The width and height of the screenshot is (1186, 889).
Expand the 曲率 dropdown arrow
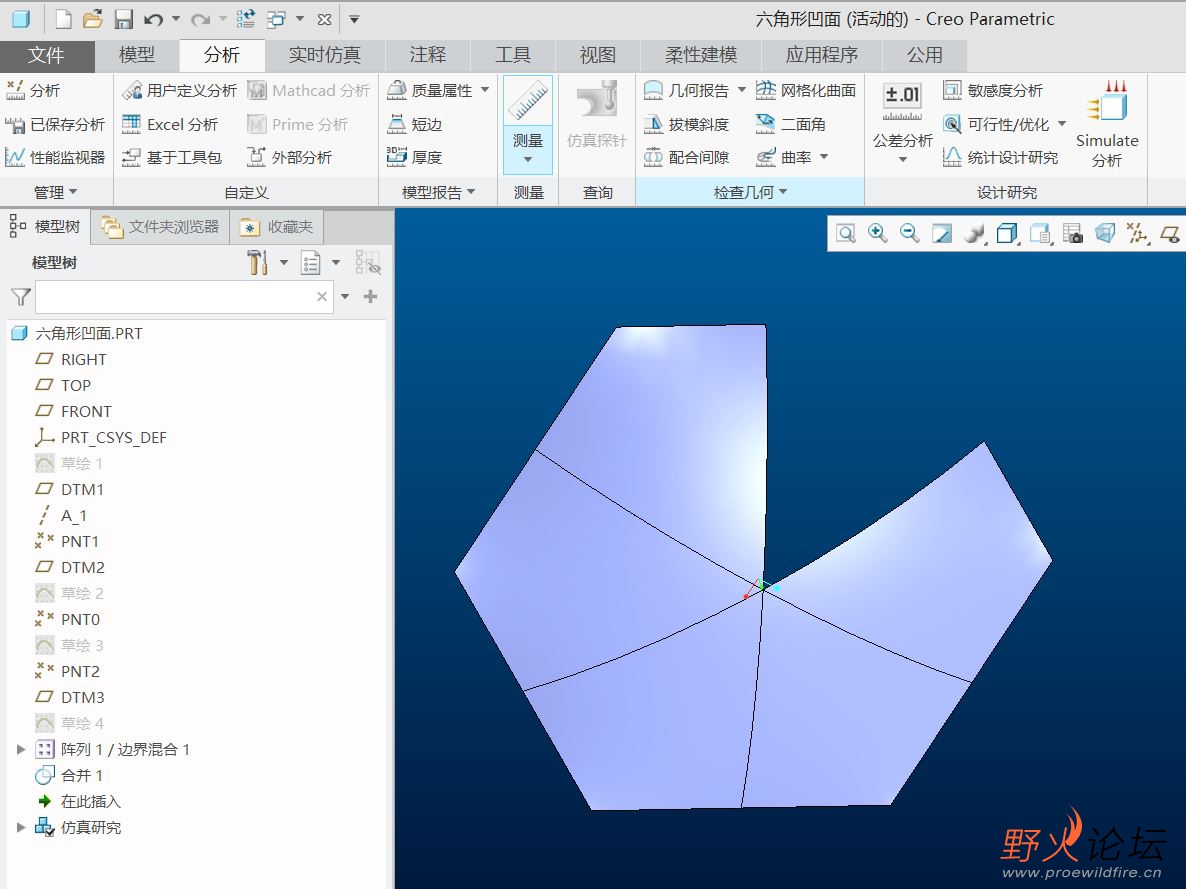pyautogui.click(x=824, y=157)
